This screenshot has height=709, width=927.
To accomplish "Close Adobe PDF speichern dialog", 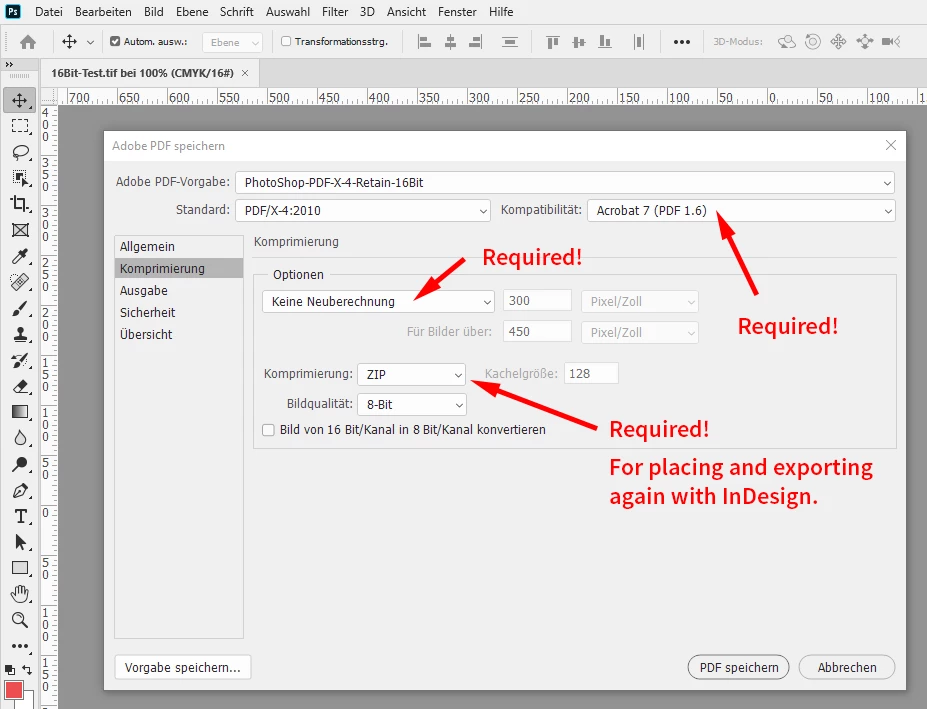I will 891,145.
